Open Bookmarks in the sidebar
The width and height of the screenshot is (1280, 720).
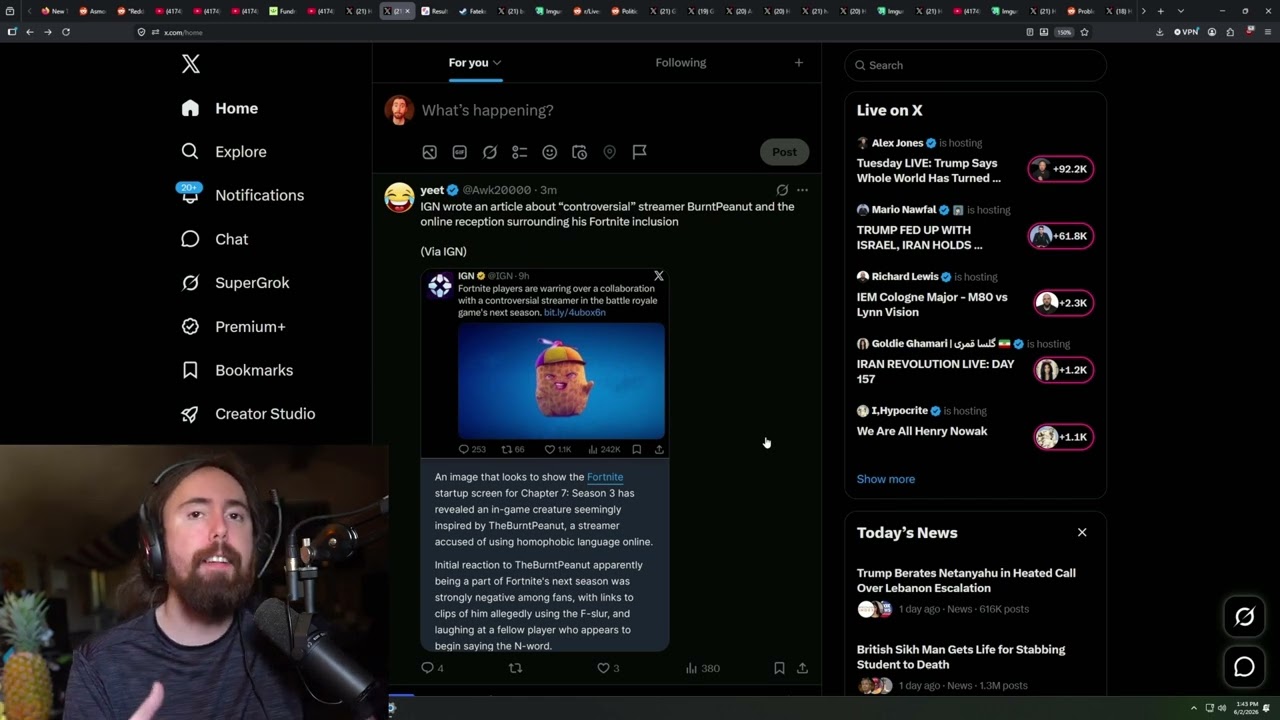(x=237, y=370)
